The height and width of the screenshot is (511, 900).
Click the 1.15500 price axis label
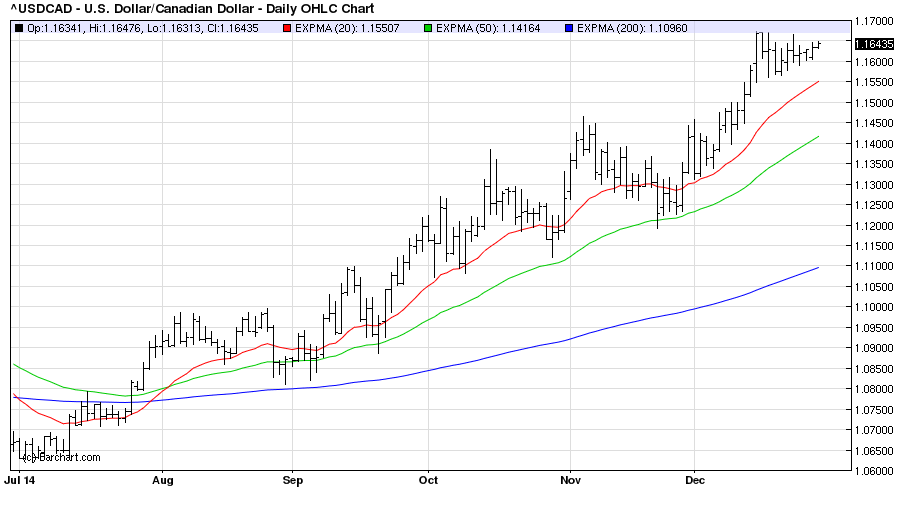tap(874, 82)
